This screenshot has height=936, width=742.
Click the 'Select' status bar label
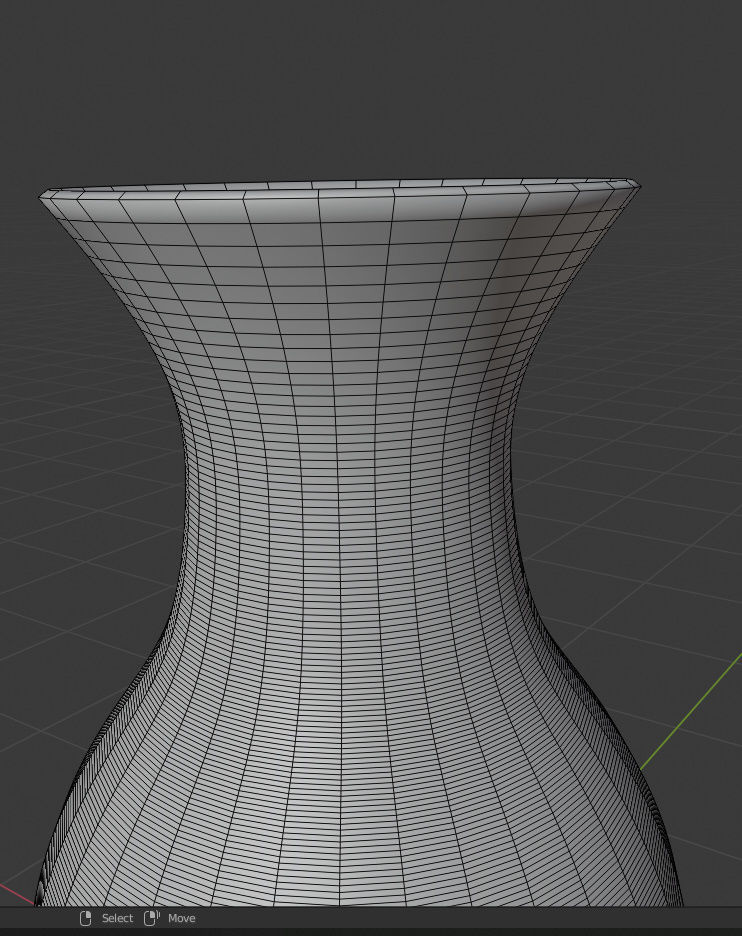click(117, 918)
